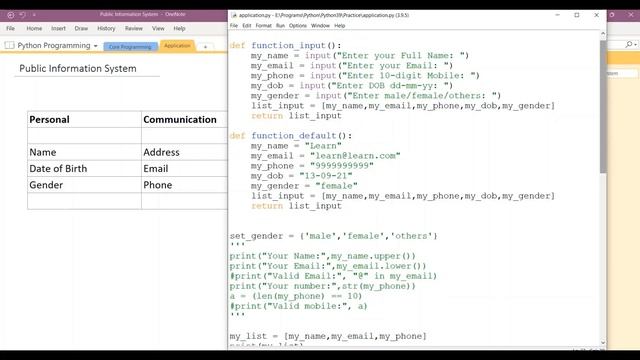640x360 pixels.
Task: Open Run menu in IDLE editor
Action: point(280,26)
